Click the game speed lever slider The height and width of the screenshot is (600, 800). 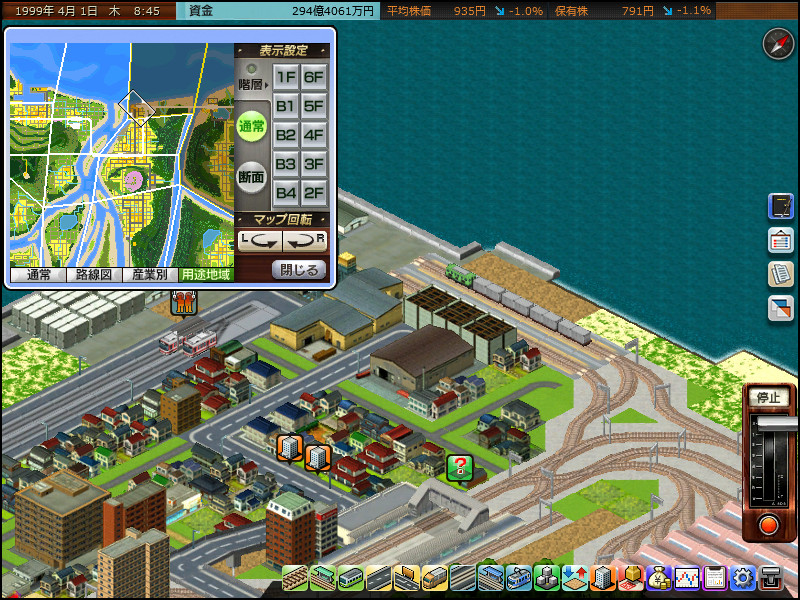[778, 423]
